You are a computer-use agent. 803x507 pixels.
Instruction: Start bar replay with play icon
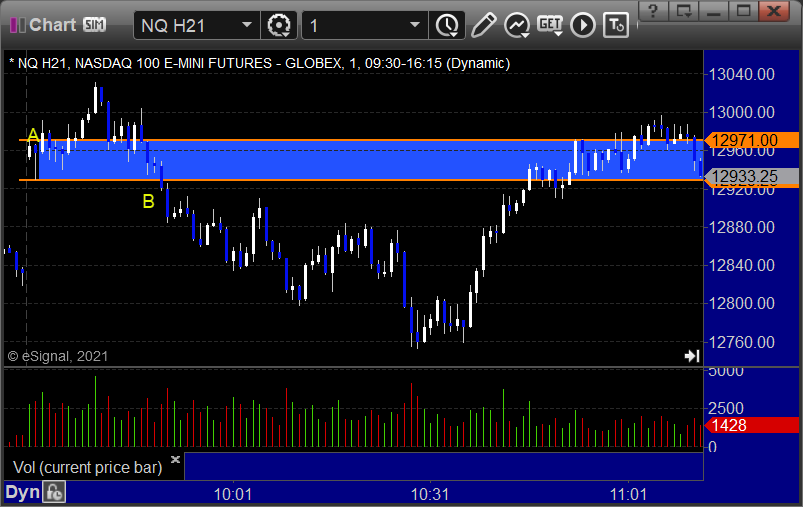(583, 25)
